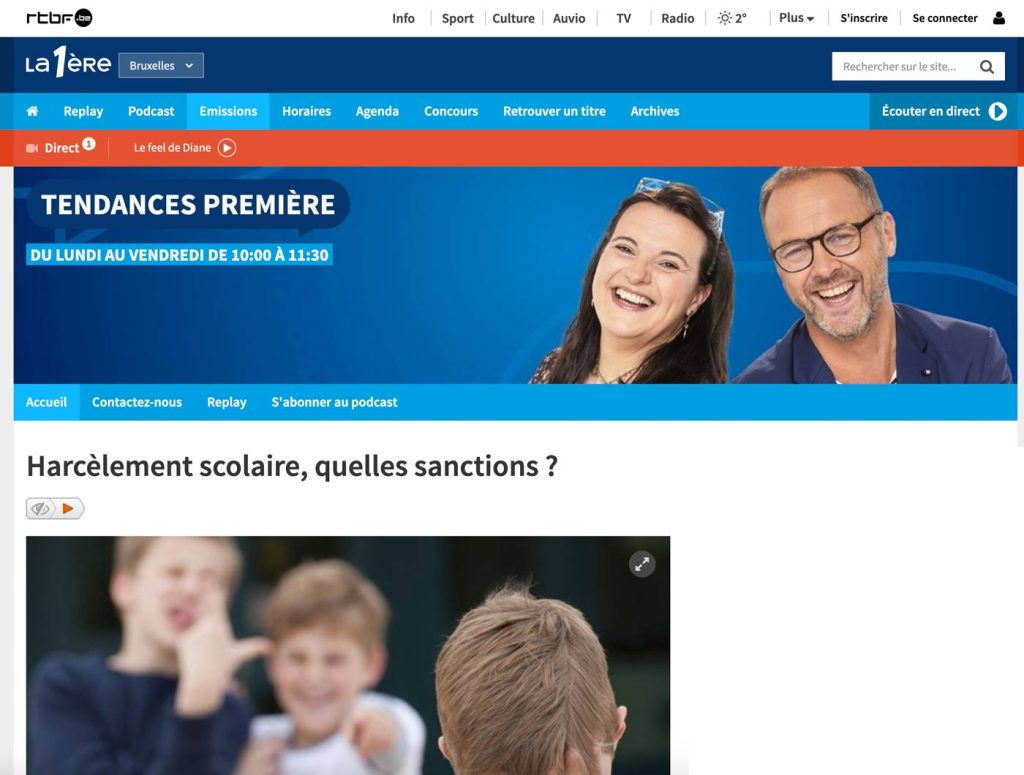This screenshot has height=775, width=1024.
Task: Click the home icon in navigation bar
Action: [32, 111]
